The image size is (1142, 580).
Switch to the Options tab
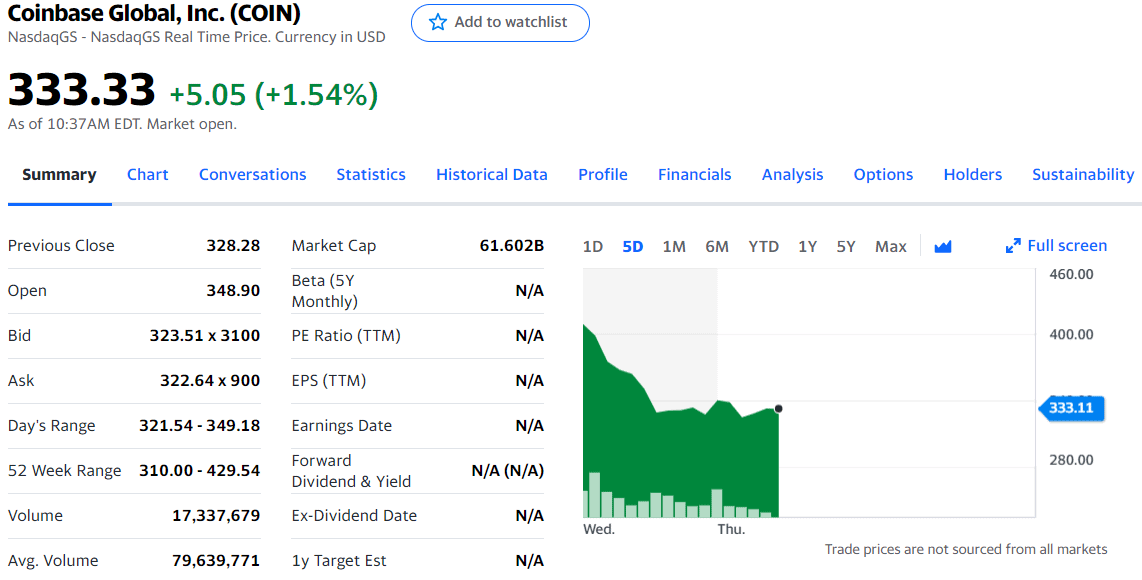(883, 175)
